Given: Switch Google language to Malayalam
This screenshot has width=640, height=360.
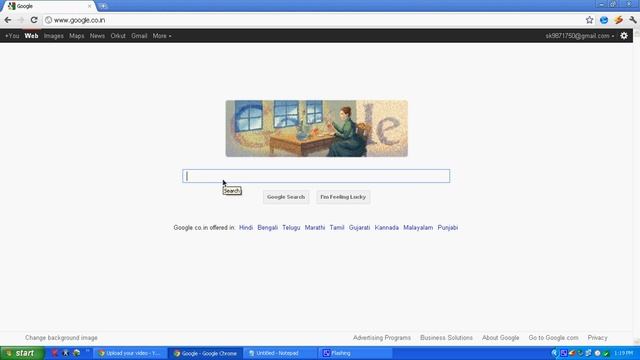Looking at the screenshot, I should [418, 227].
